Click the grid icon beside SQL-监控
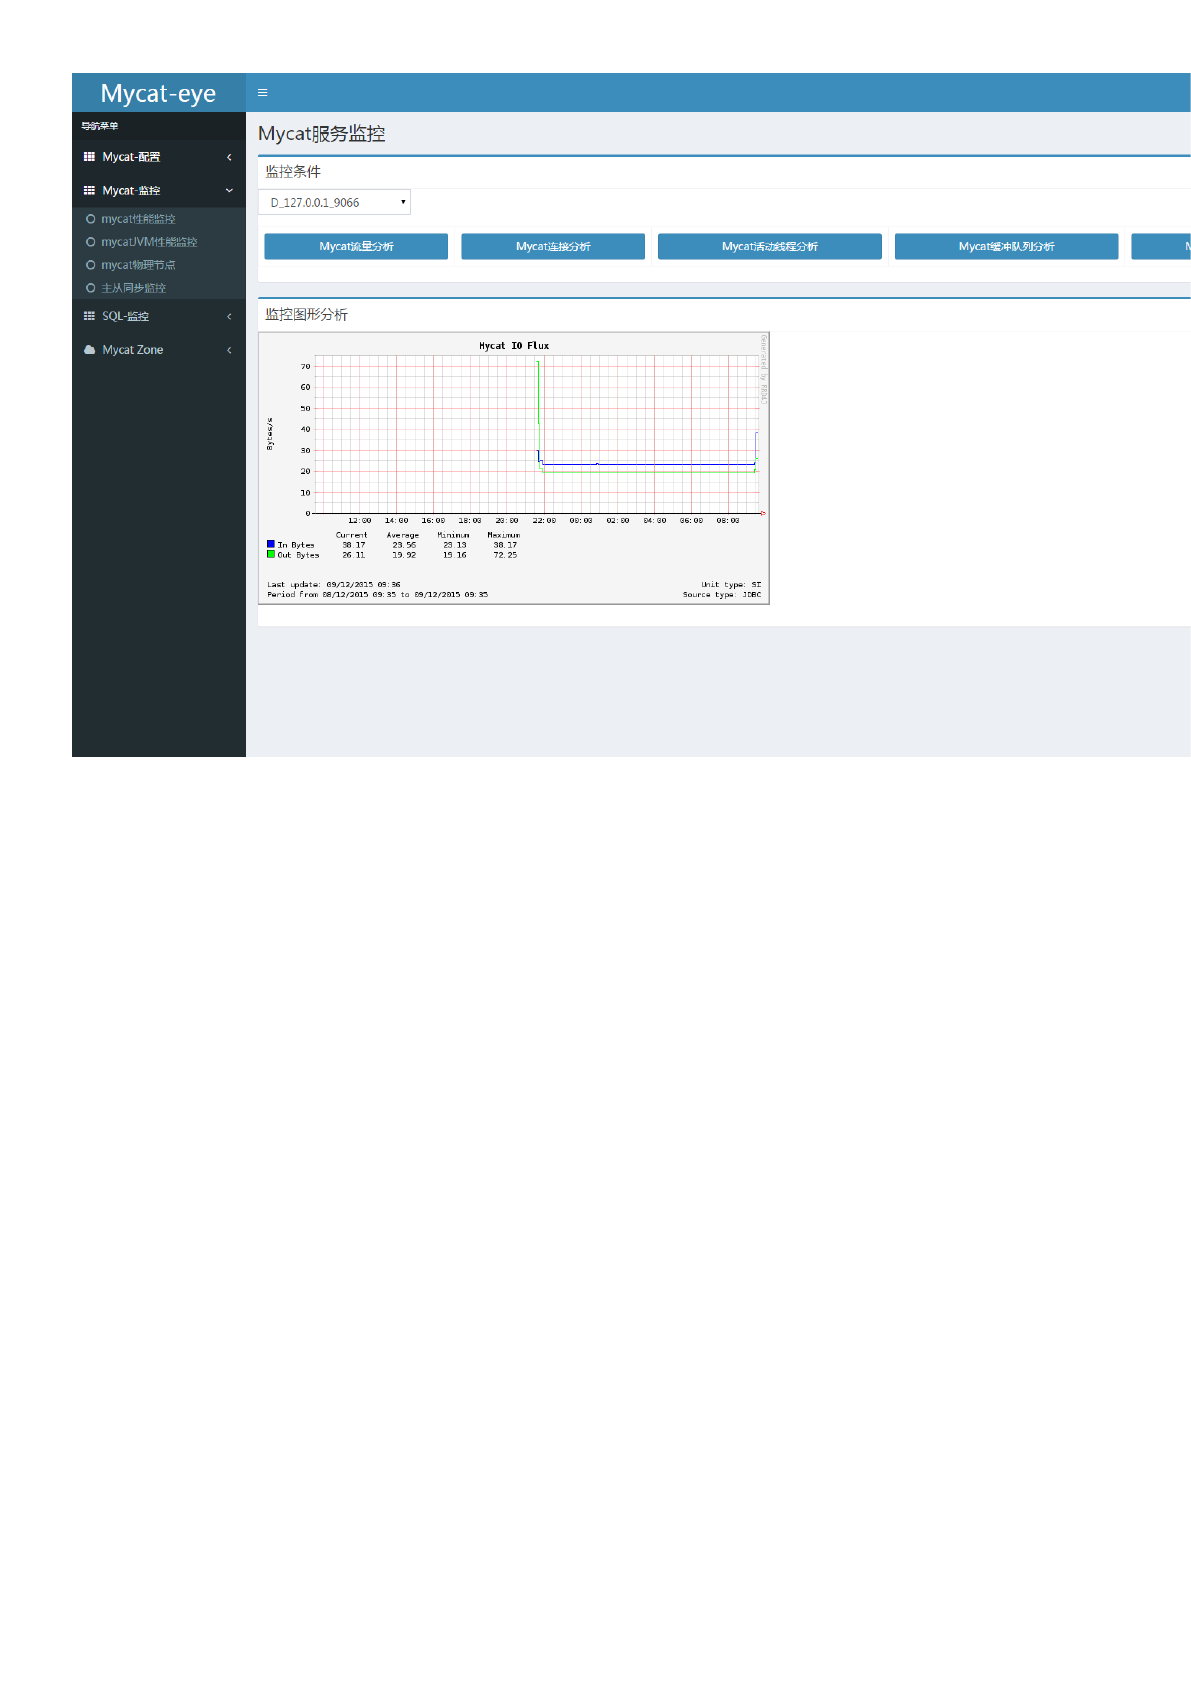Viewport: 1191px width, 1684px height. click(x=89, y=316)
